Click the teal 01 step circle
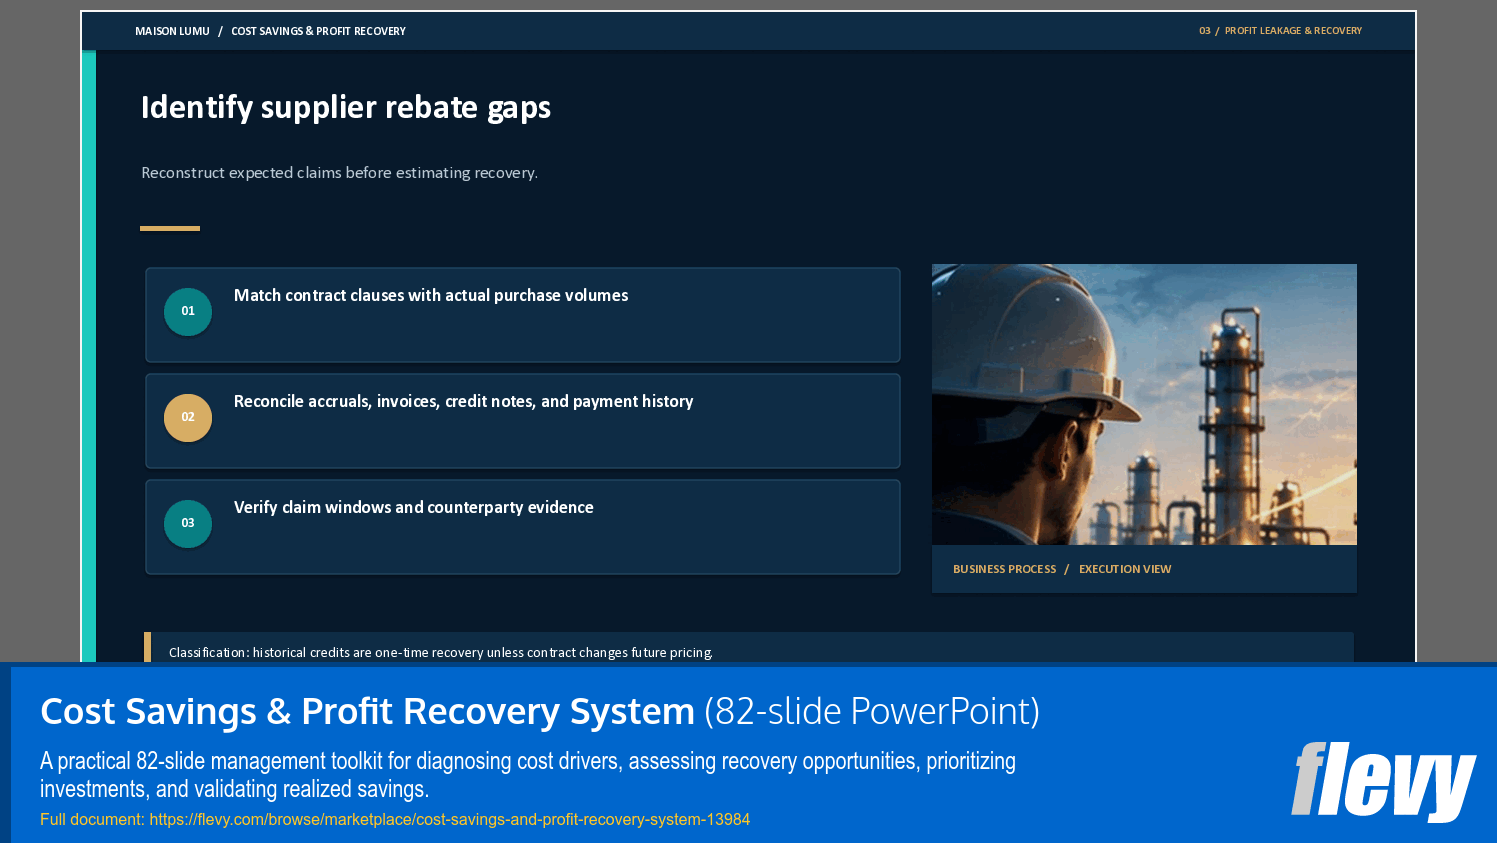The height and width of the screenshot is (843, 1497). click(188, 311)
